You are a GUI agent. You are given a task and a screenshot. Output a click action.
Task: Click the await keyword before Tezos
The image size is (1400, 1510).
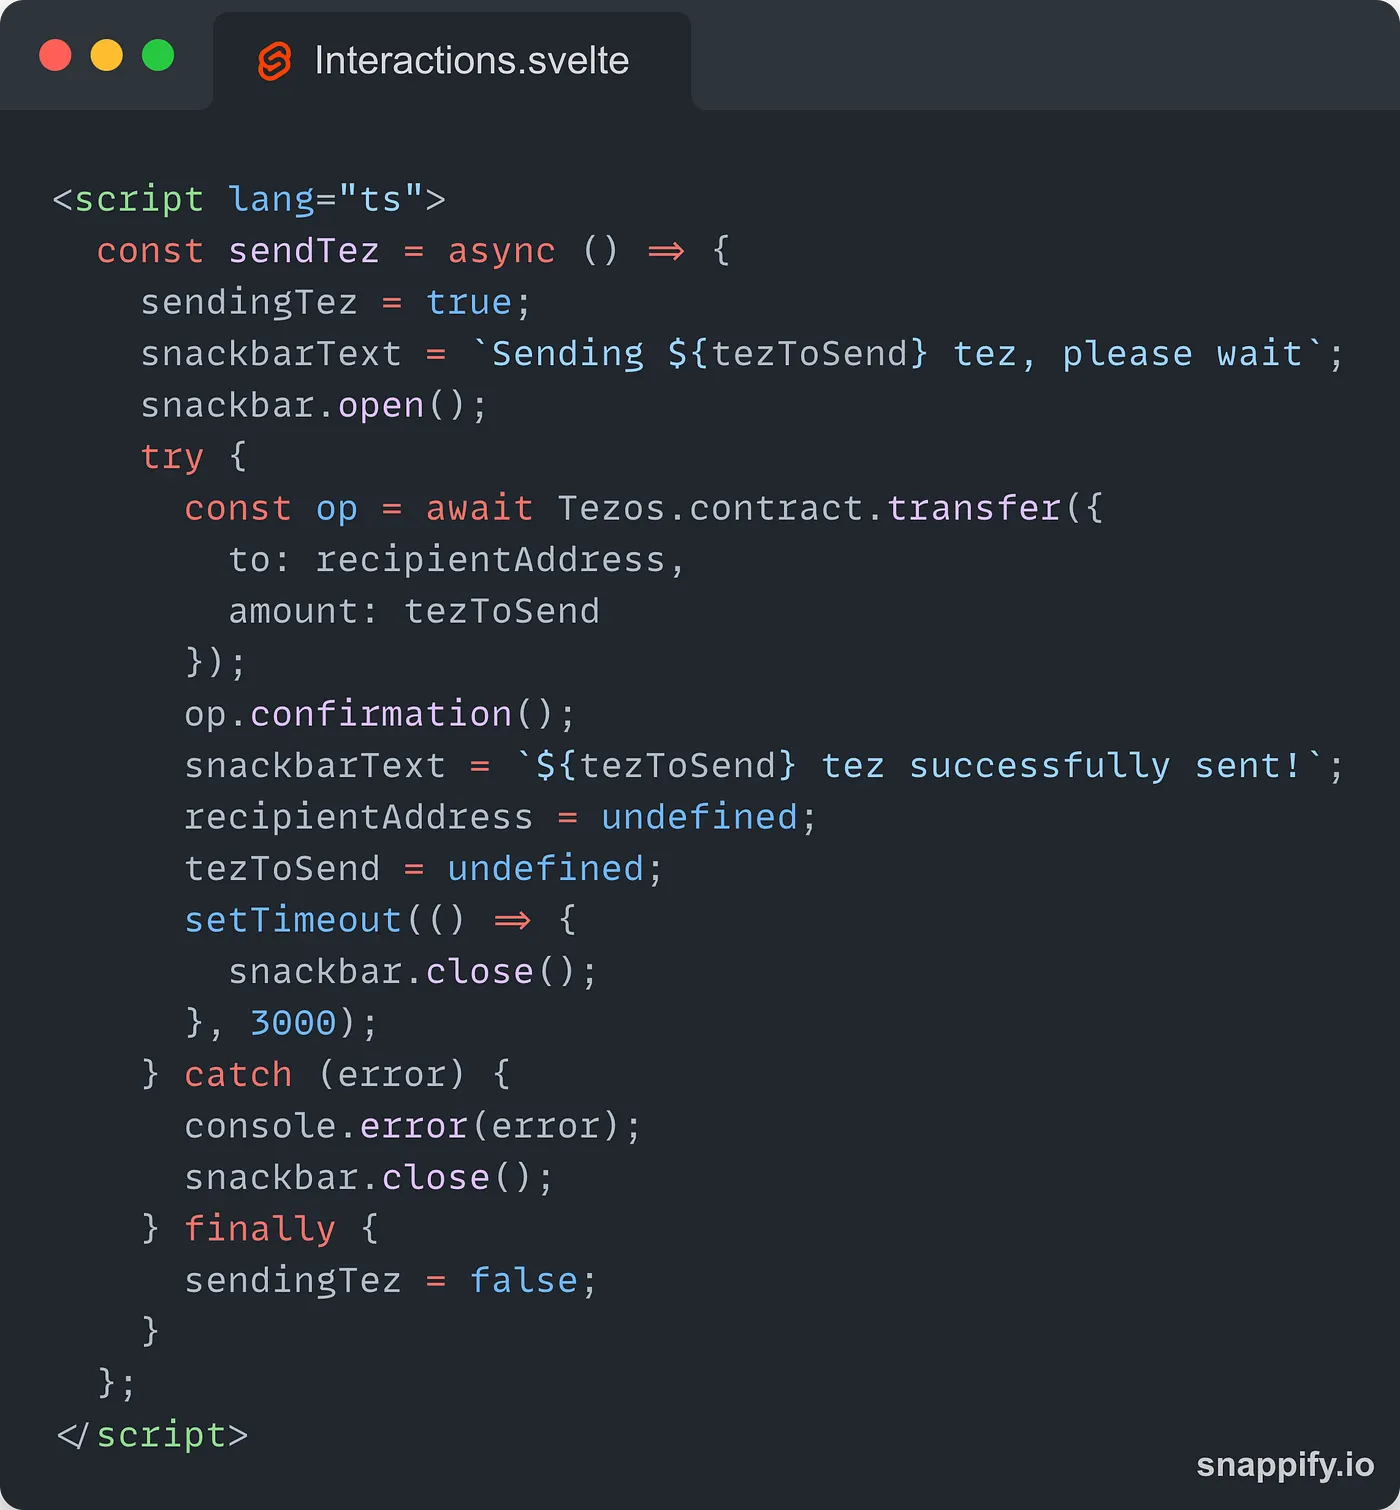pyautogui.click(x=479, y=508)
